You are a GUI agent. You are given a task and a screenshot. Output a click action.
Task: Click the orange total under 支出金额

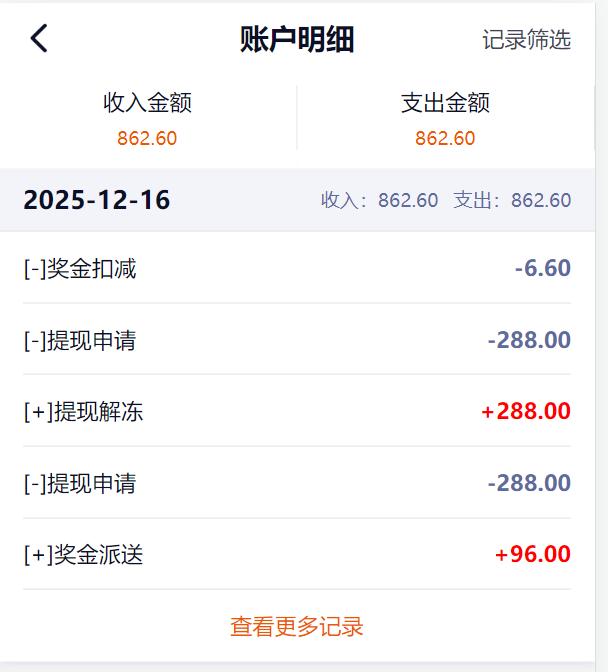tap(445, 138)
